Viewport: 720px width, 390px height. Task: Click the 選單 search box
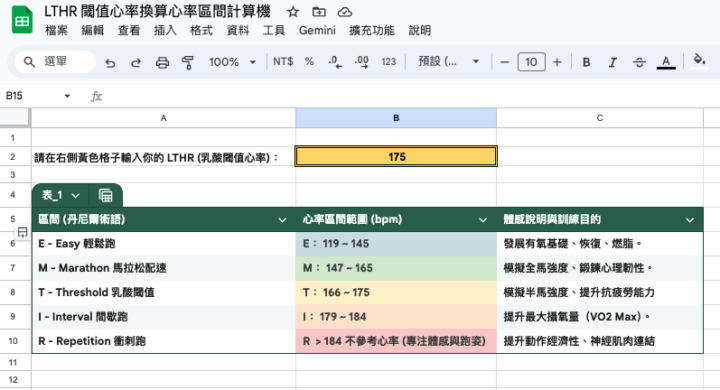55,62
